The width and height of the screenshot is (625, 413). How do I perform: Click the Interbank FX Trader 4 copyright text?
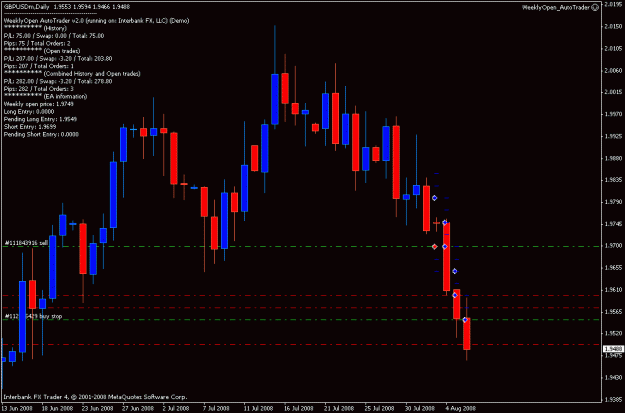click(x=95, y=397)
